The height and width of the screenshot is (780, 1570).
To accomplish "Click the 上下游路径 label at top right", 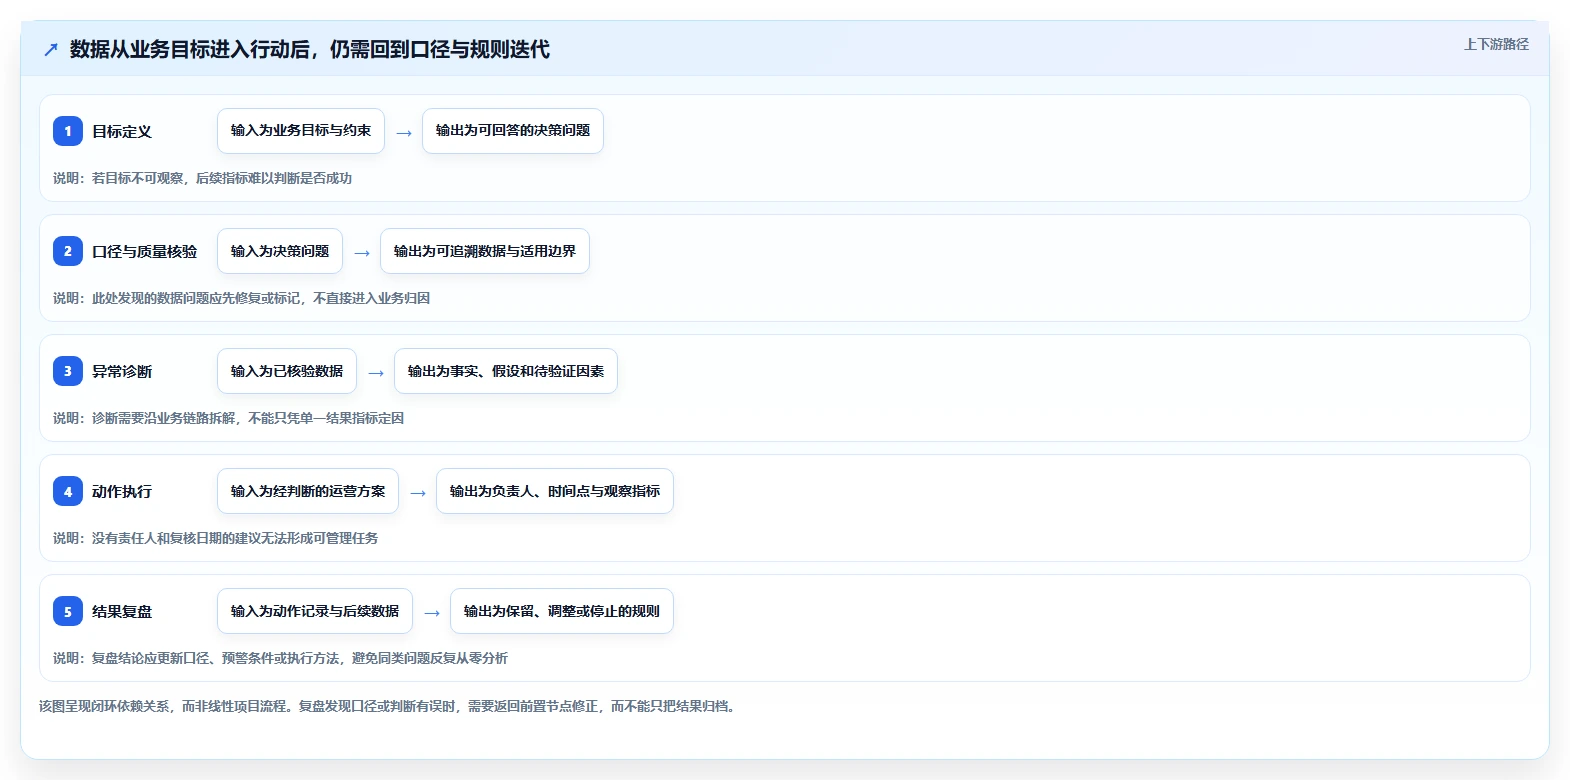I will 1496,44.
